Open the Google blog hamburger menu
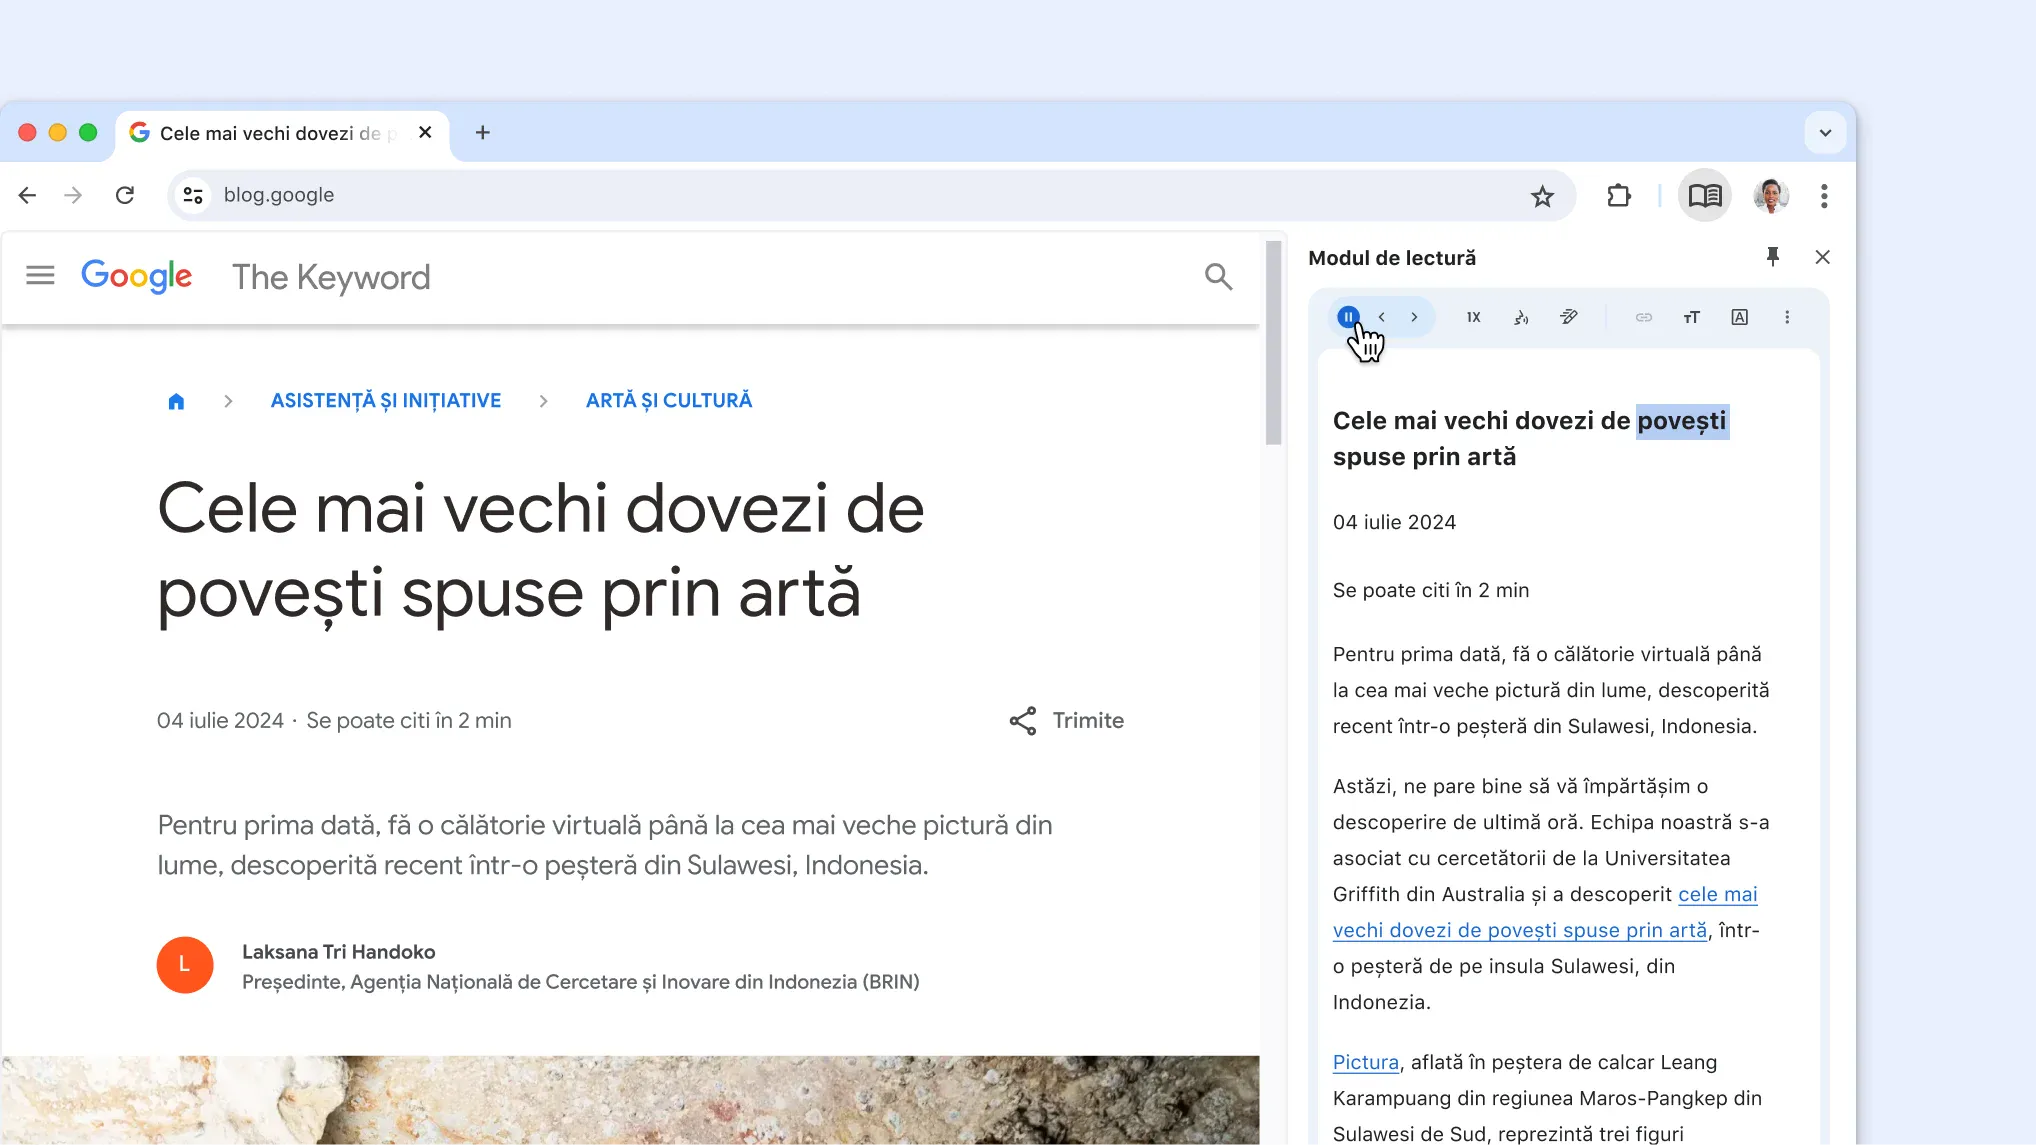This screenshot has height=1145, width=2036. click(40, 275)
